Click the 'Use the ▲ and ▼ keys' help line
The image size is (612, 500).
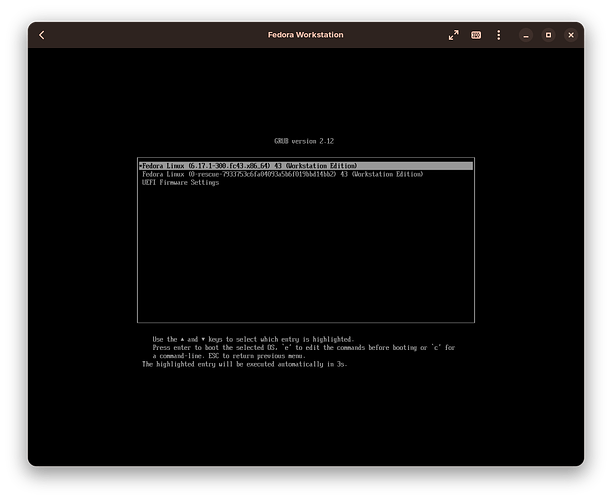pos(253,339)
